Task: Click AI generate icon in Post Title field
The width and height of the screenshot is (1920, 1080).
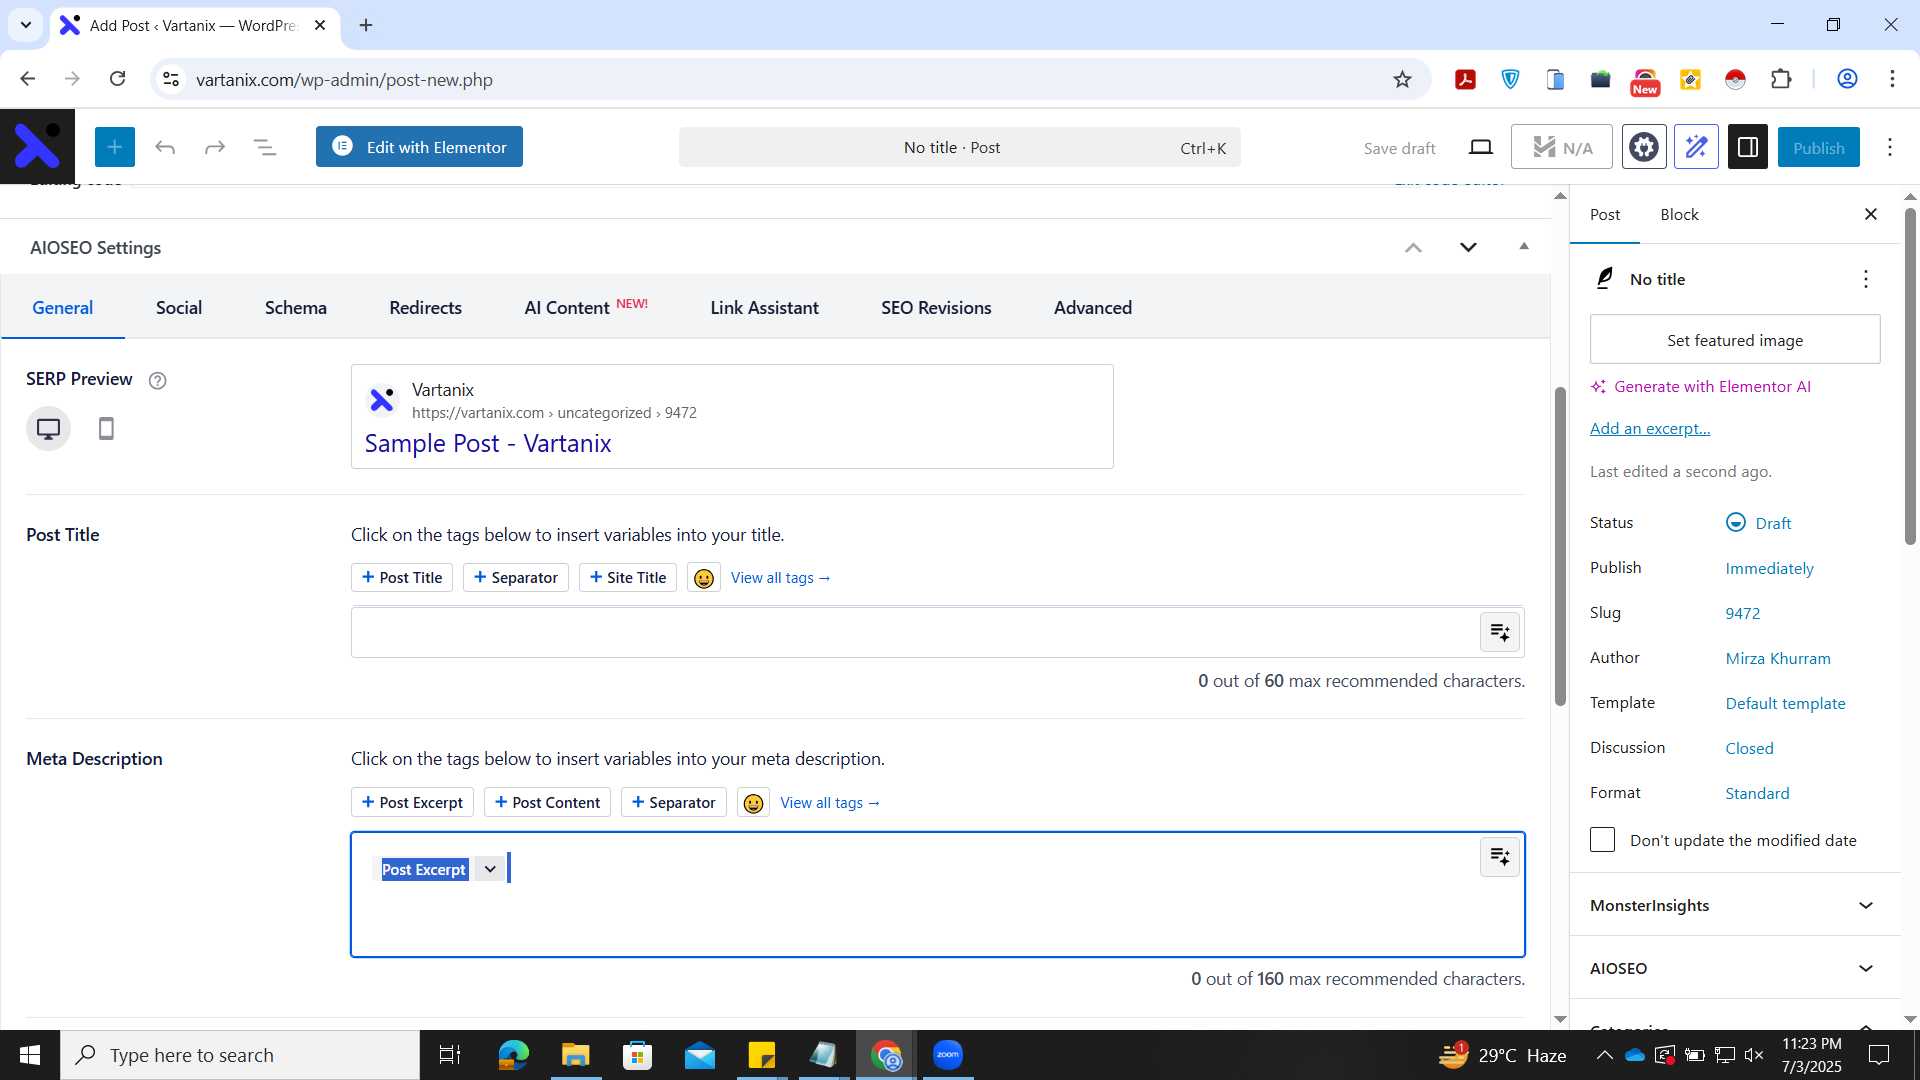Action: (1500, 632)
